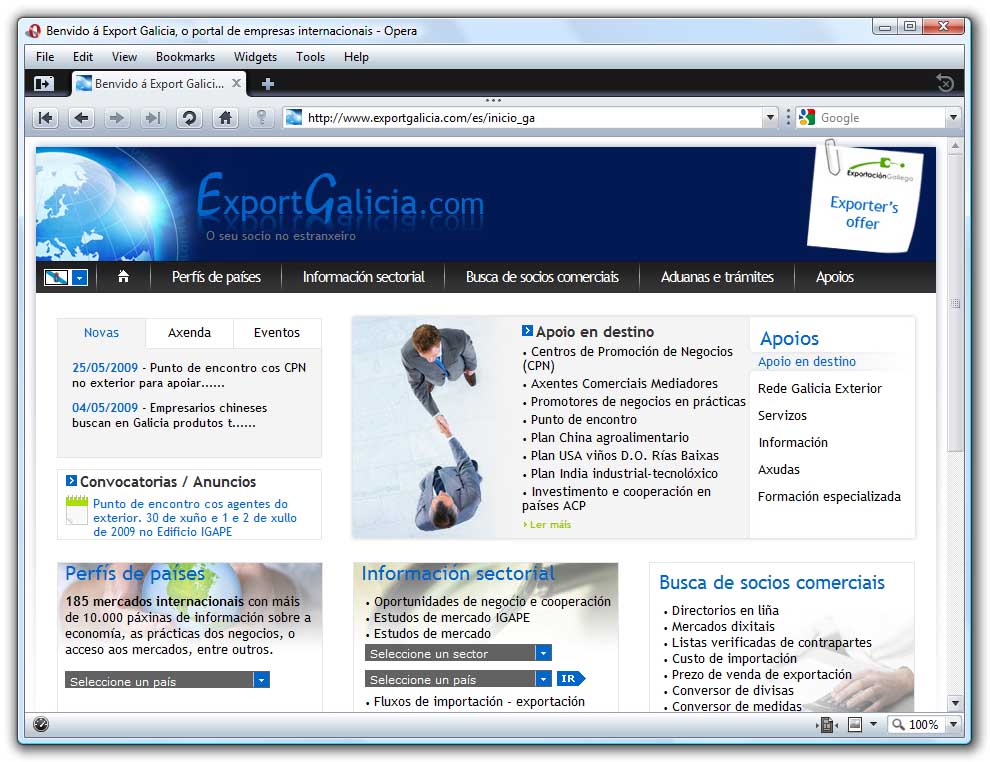Click the arrow icon beside Apoio en destino
Image resolution: width=990 pixels, height=762 pixels.
click(x=527, y=330)
